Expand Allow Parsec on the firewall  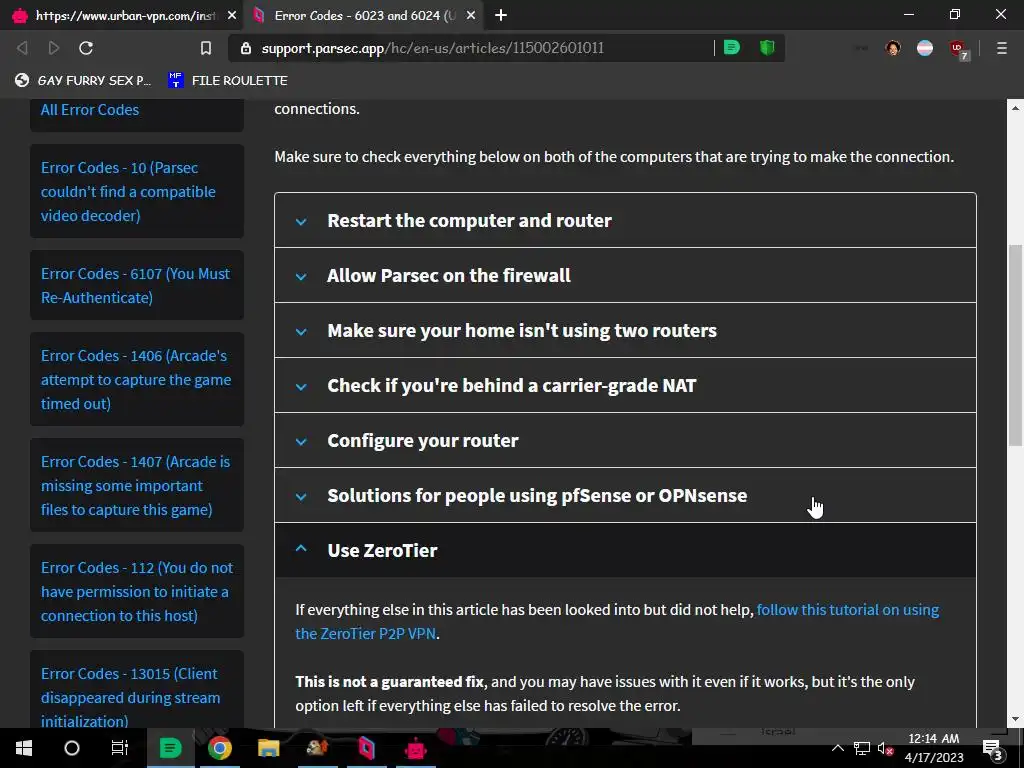(x=625, y=275)
